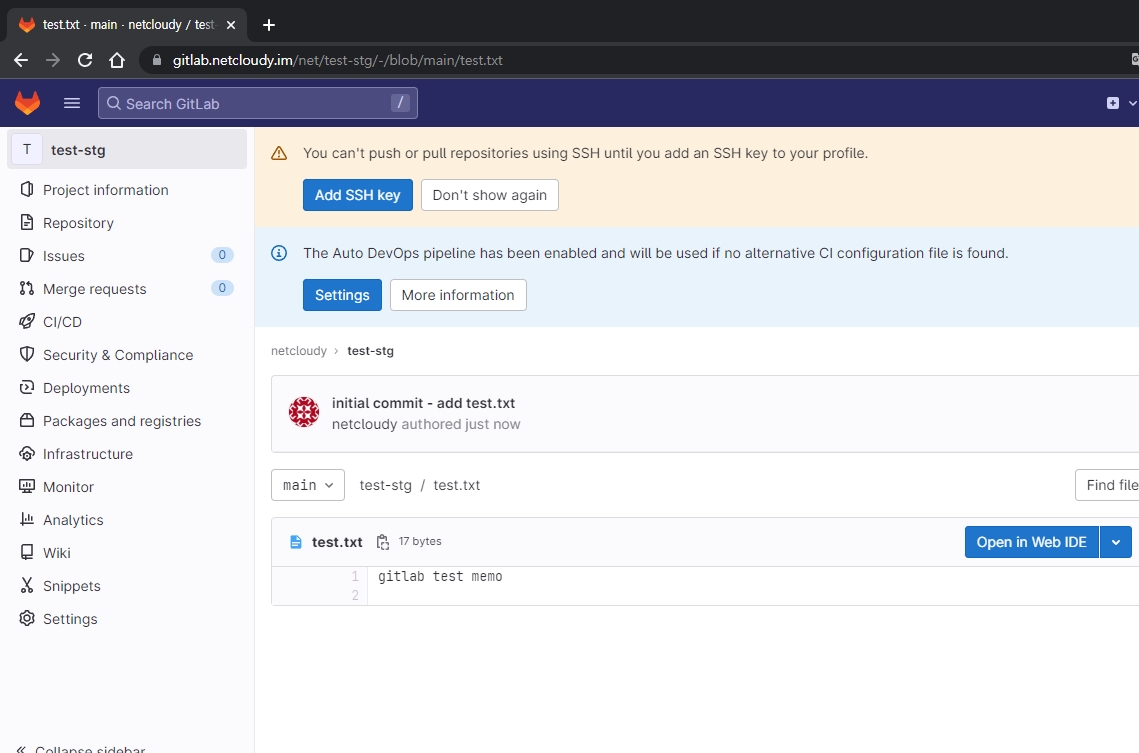1139x753 pixels.
Task: Click the browser back arrow
Action: pos(21,60)
